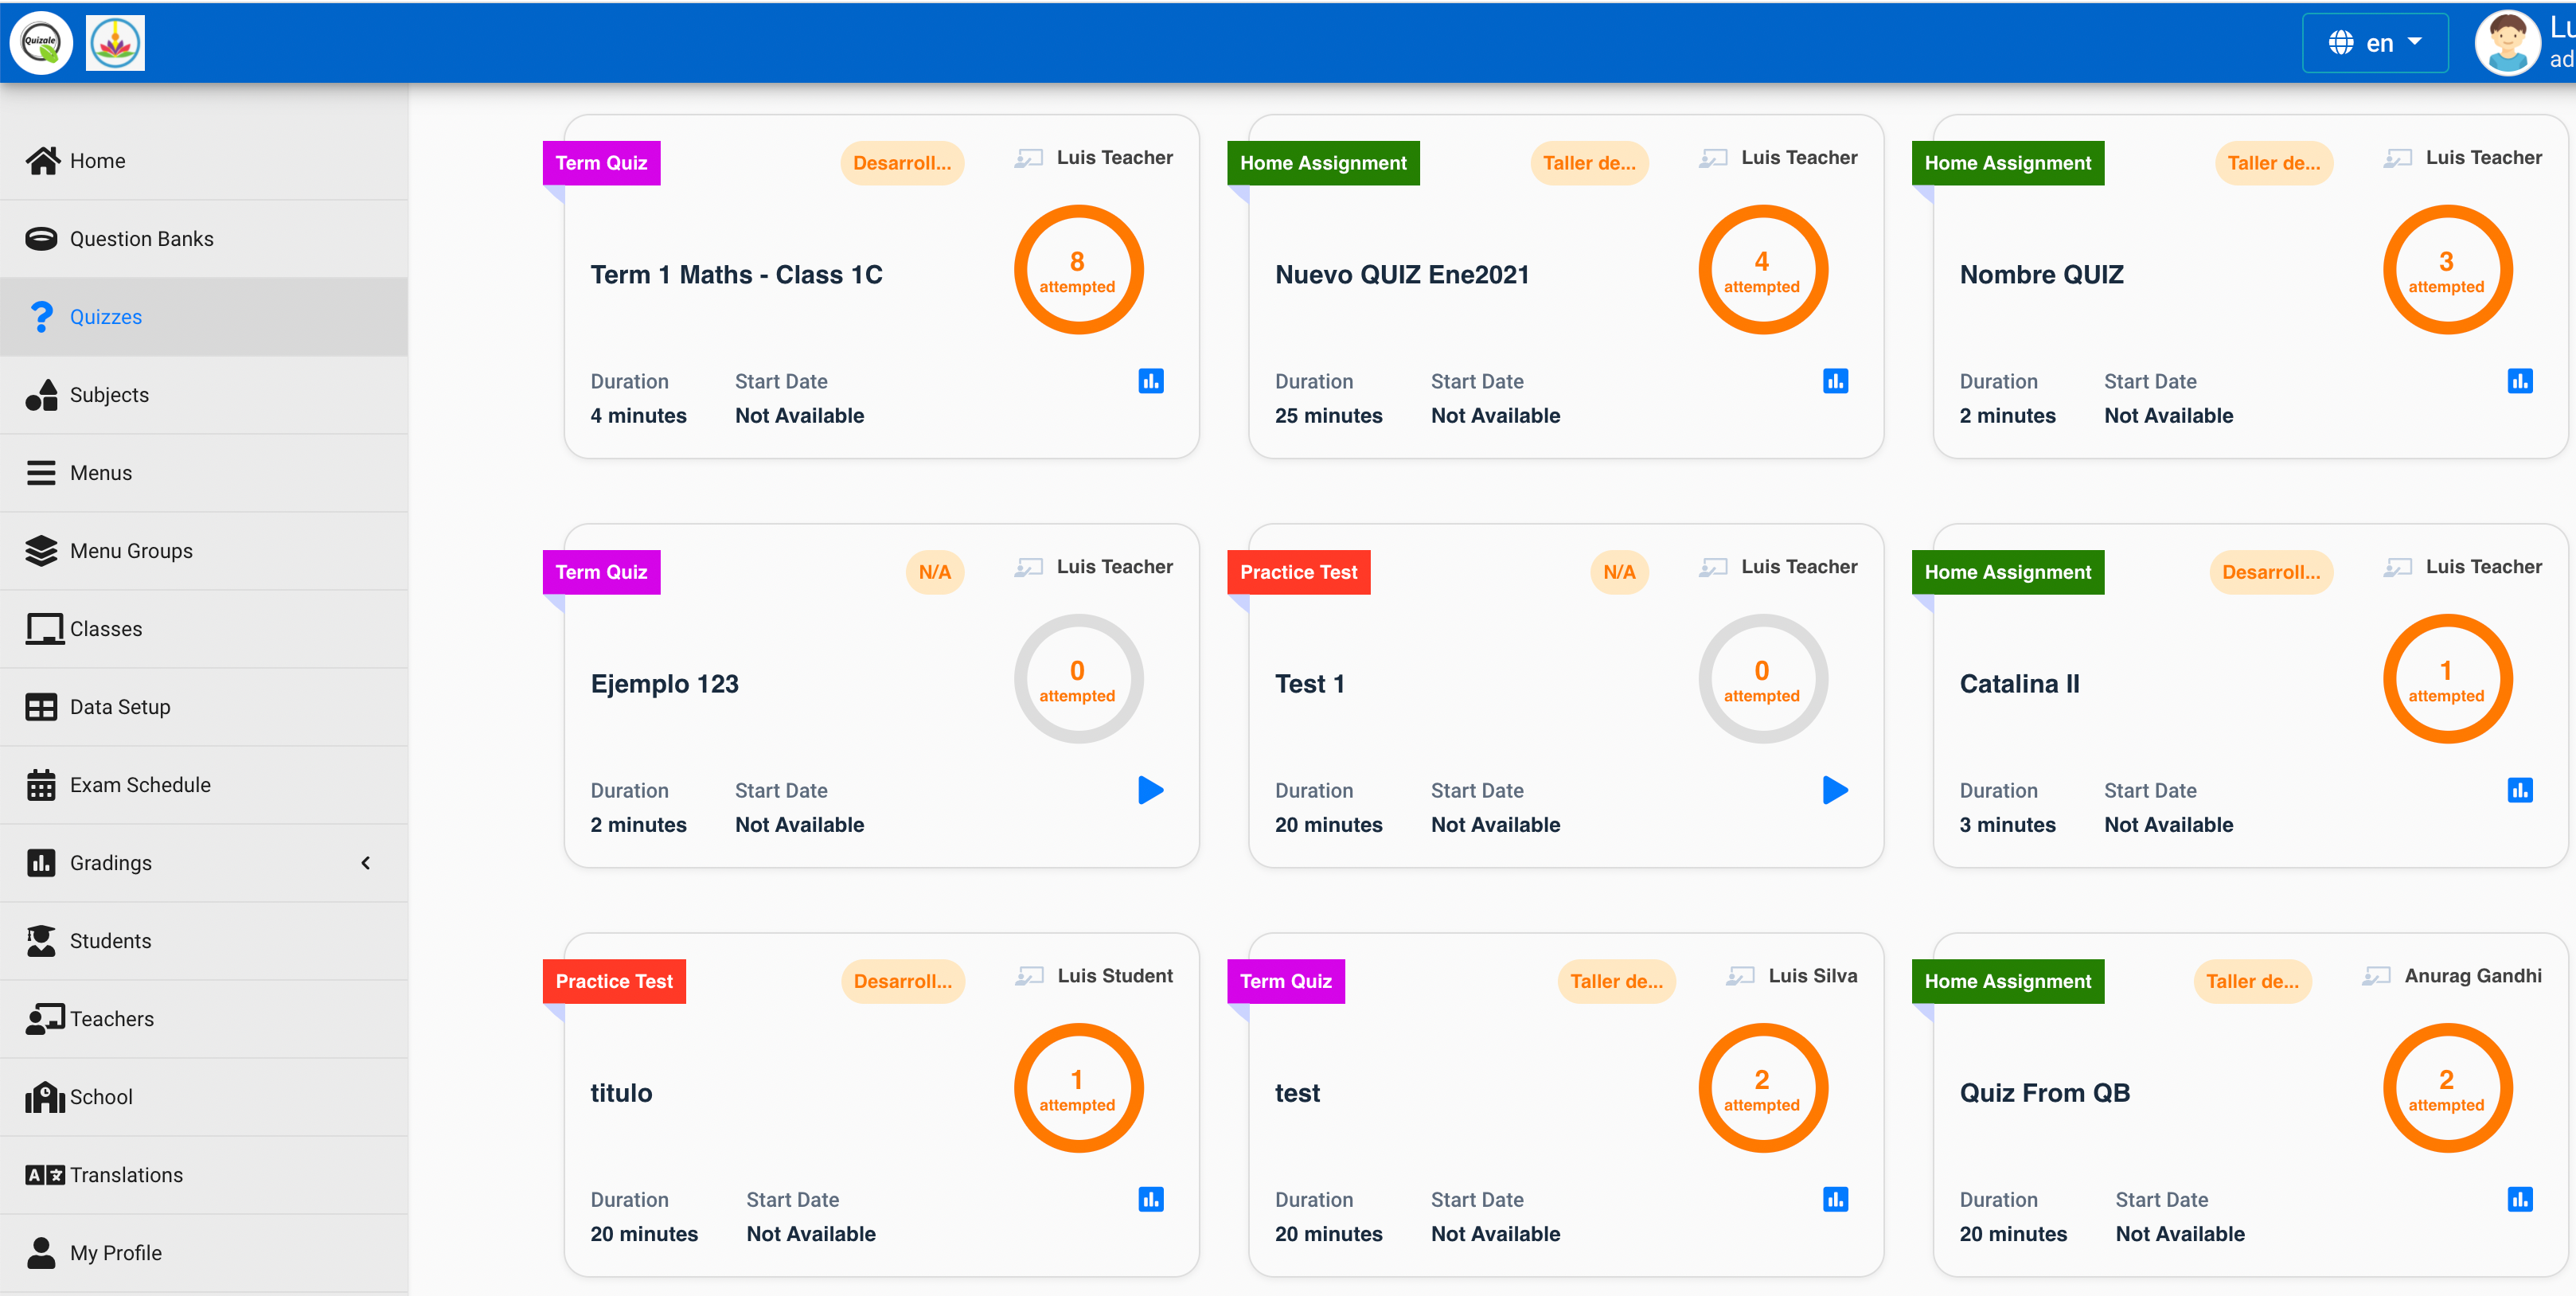
Task: Open the Term 1 Maths - Class 1C title
Action: point(736,275)
